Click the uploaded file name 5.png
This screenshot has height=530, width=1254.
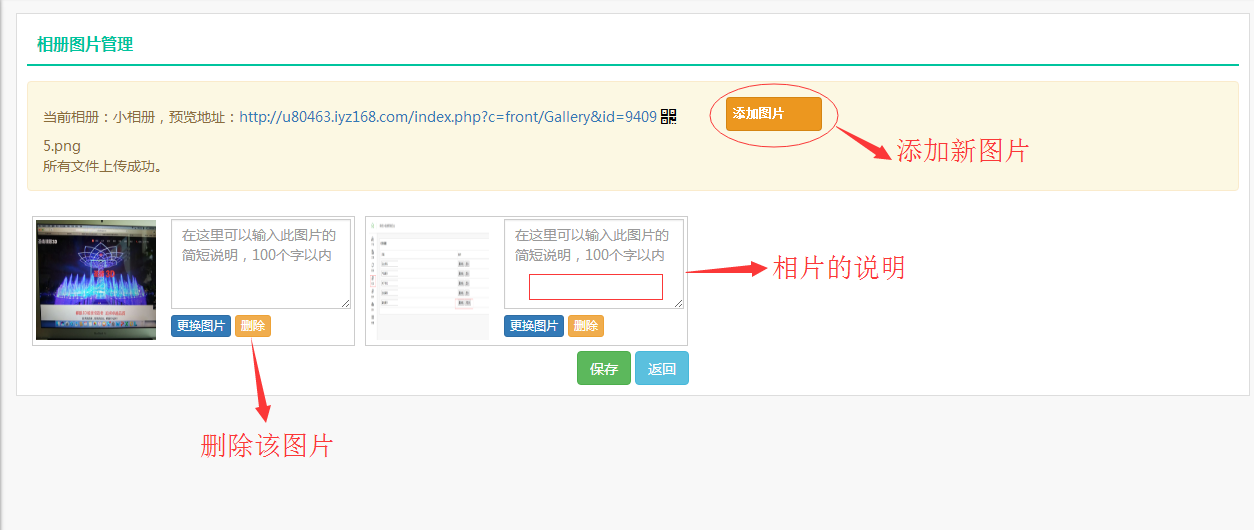click(x=62, y=146)
